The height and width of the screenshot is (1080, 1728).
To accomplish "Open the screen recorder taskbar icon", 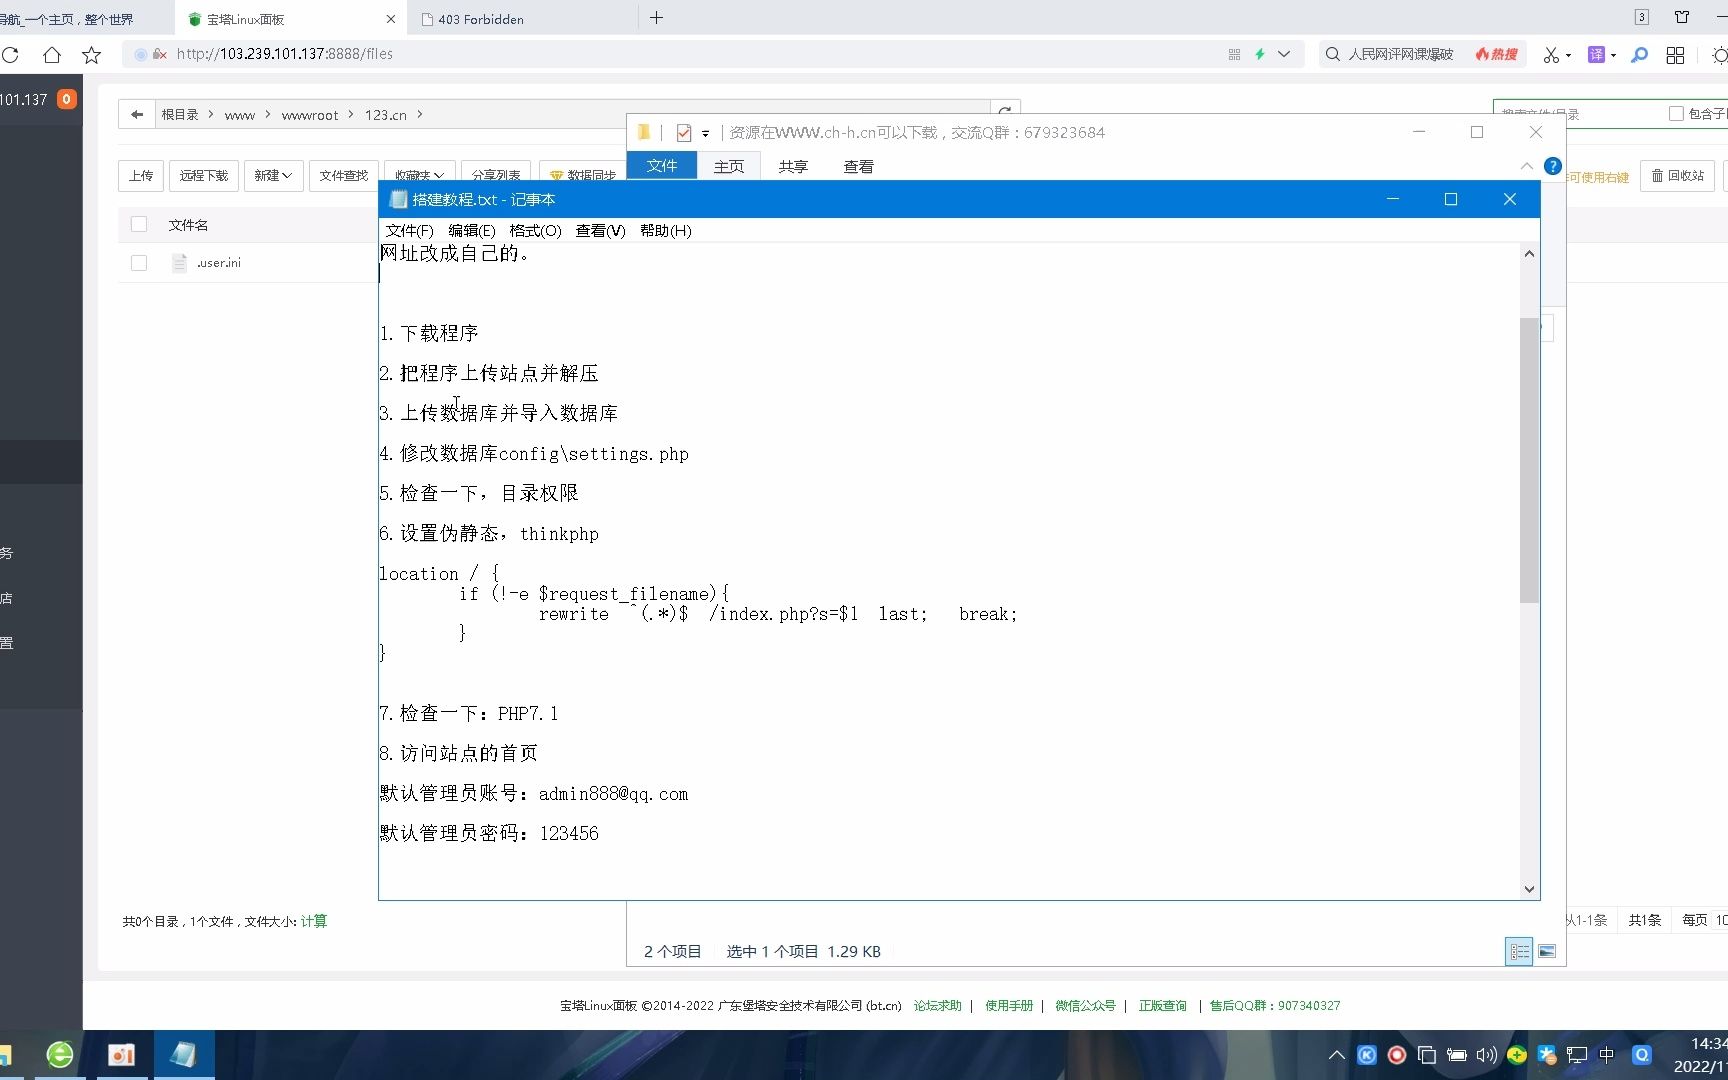I will [122, 1055].
